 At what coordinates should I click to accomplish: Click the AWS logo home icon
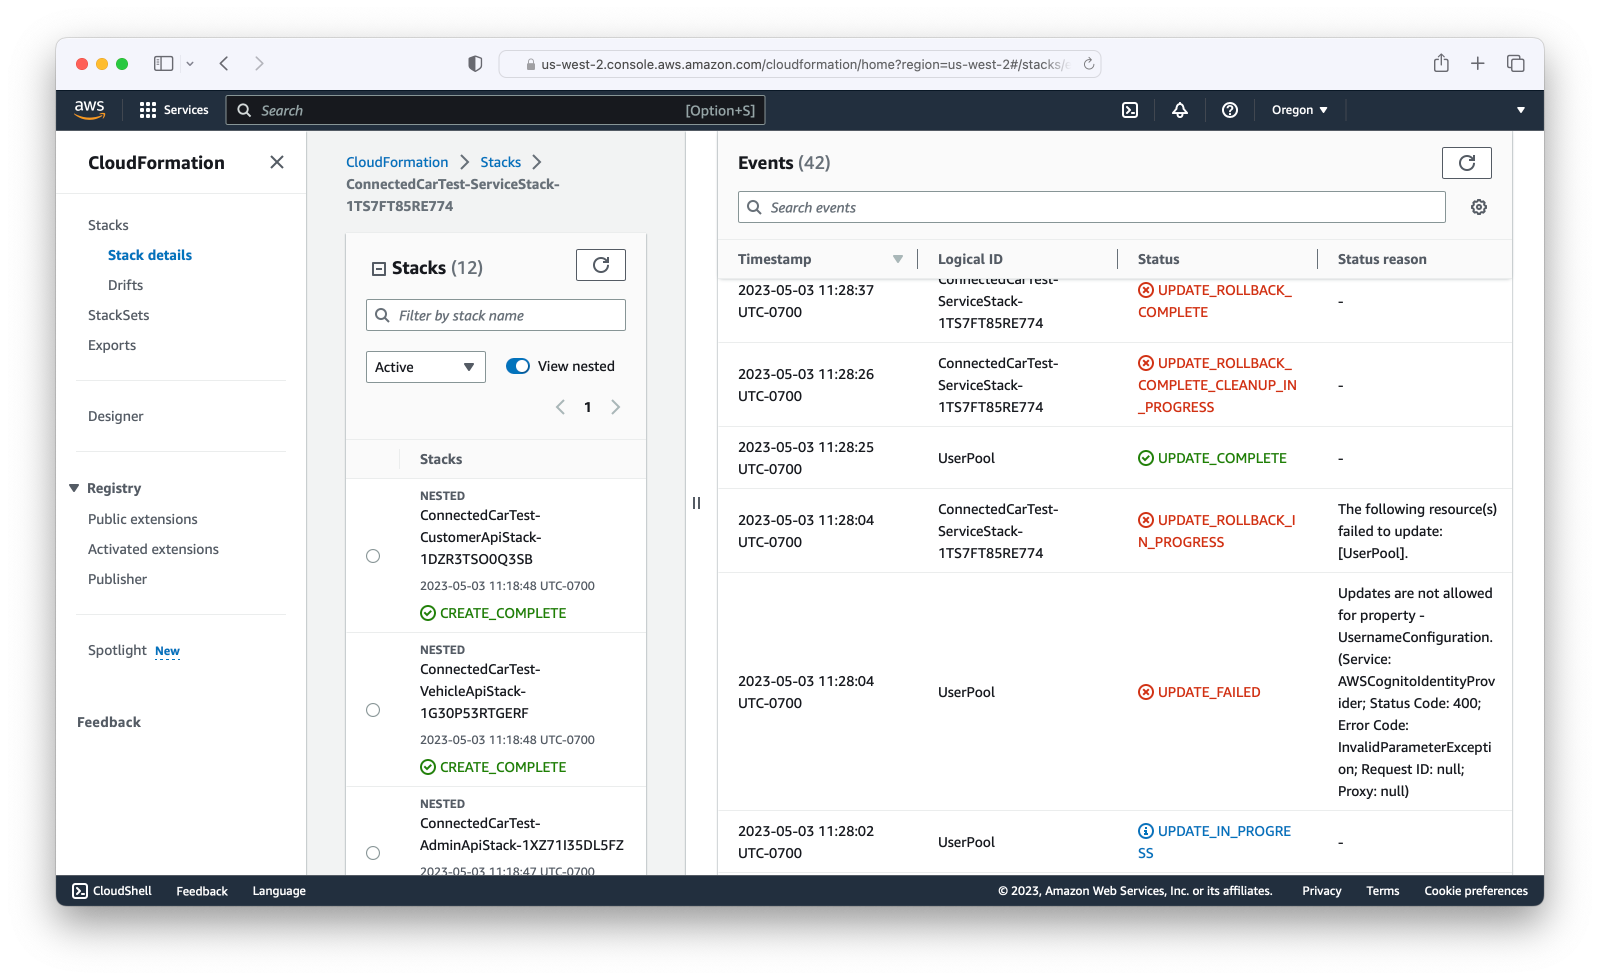point(89,110)
